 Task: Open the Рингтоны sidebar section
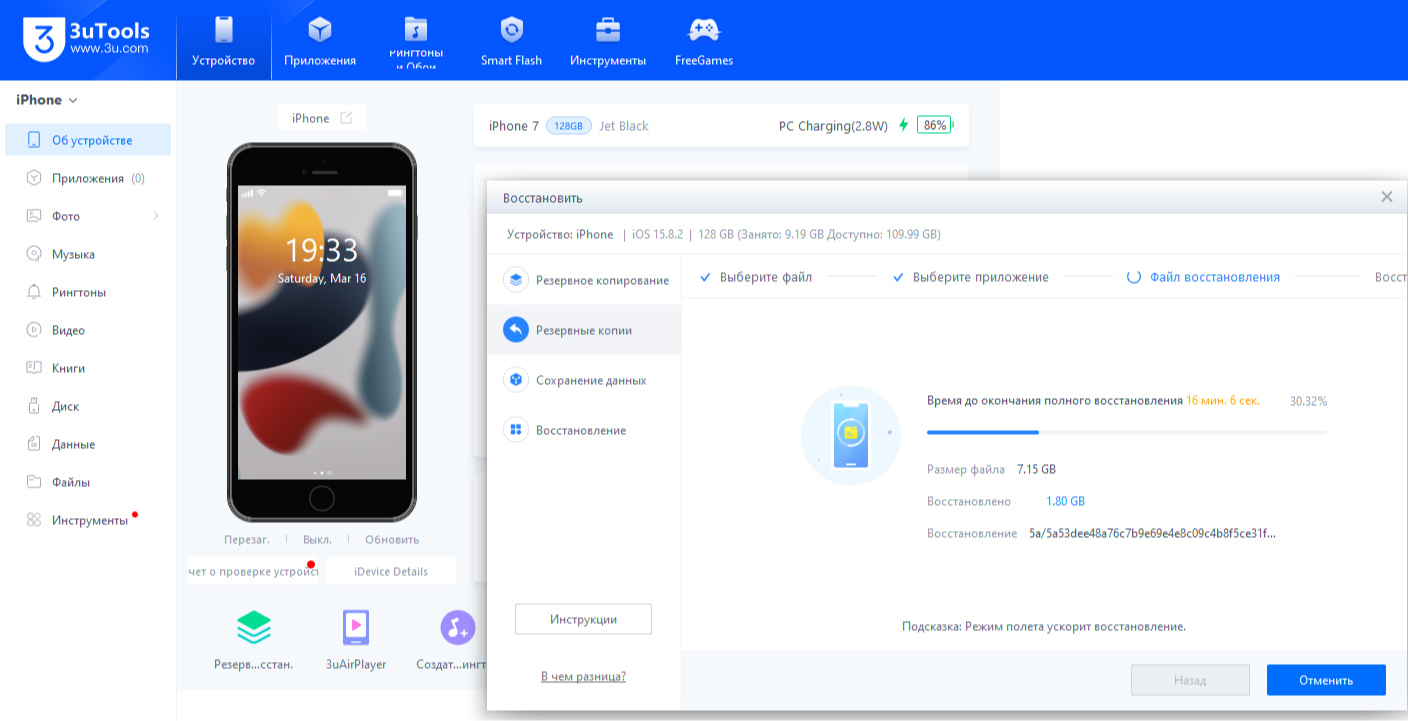tap(88, 292)
